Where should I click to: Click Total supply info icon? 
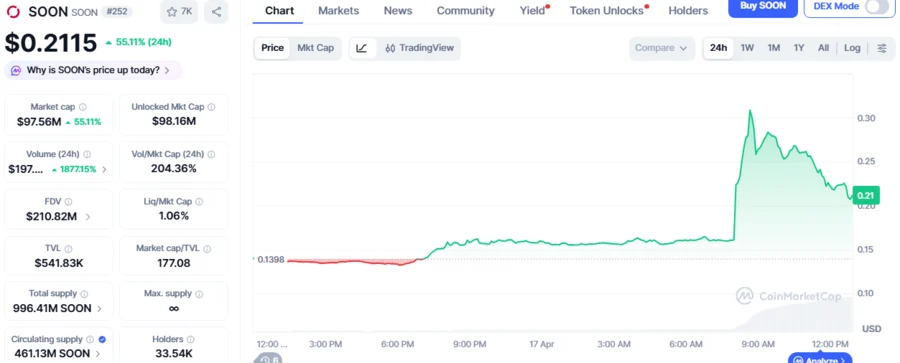click(84, 294)
